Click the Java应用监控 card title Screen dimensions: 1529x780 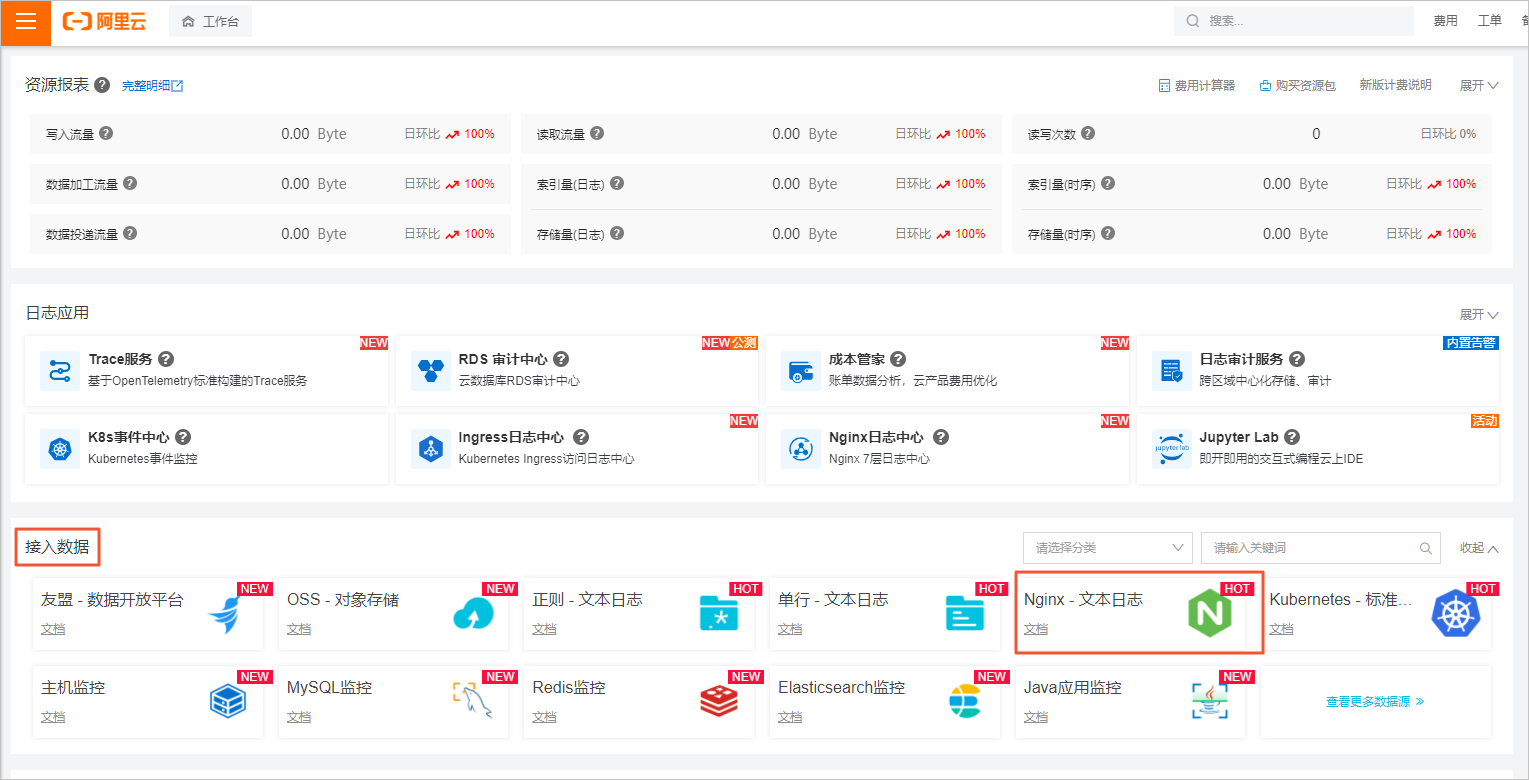1073,688
